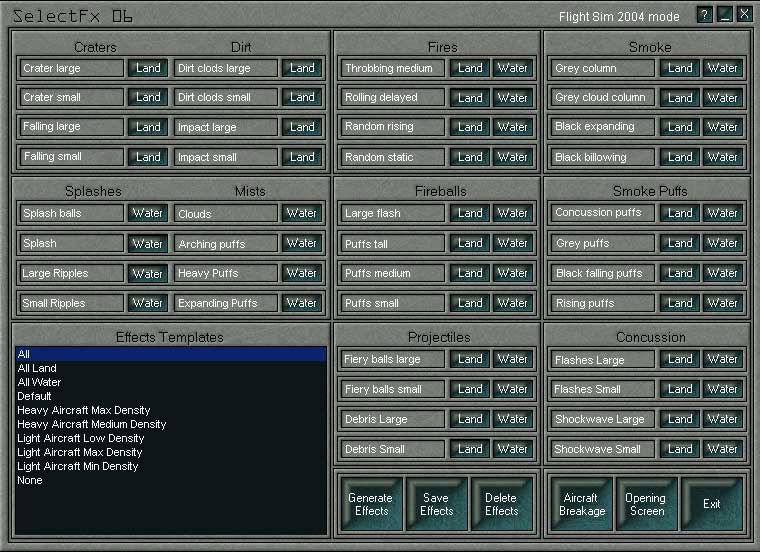Click the Save Effects button
Viewport: 760px width, 552px height.
(x=436, y=504)
